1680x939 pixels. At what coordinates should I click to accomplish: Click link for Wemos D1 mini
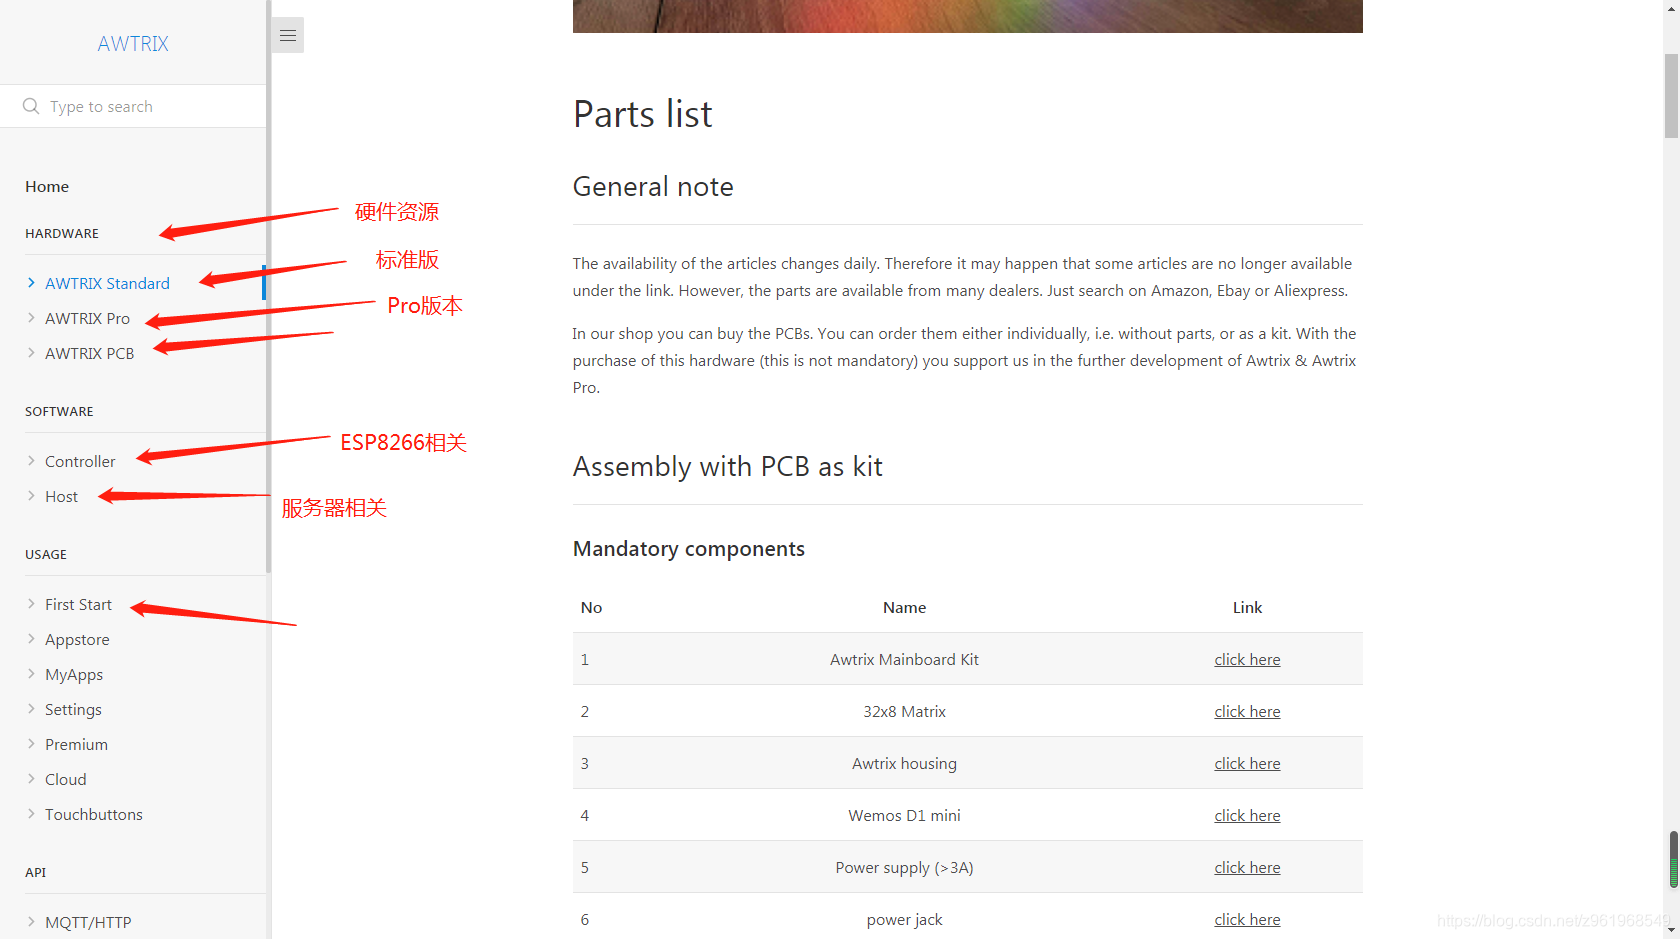(1247, 815)
